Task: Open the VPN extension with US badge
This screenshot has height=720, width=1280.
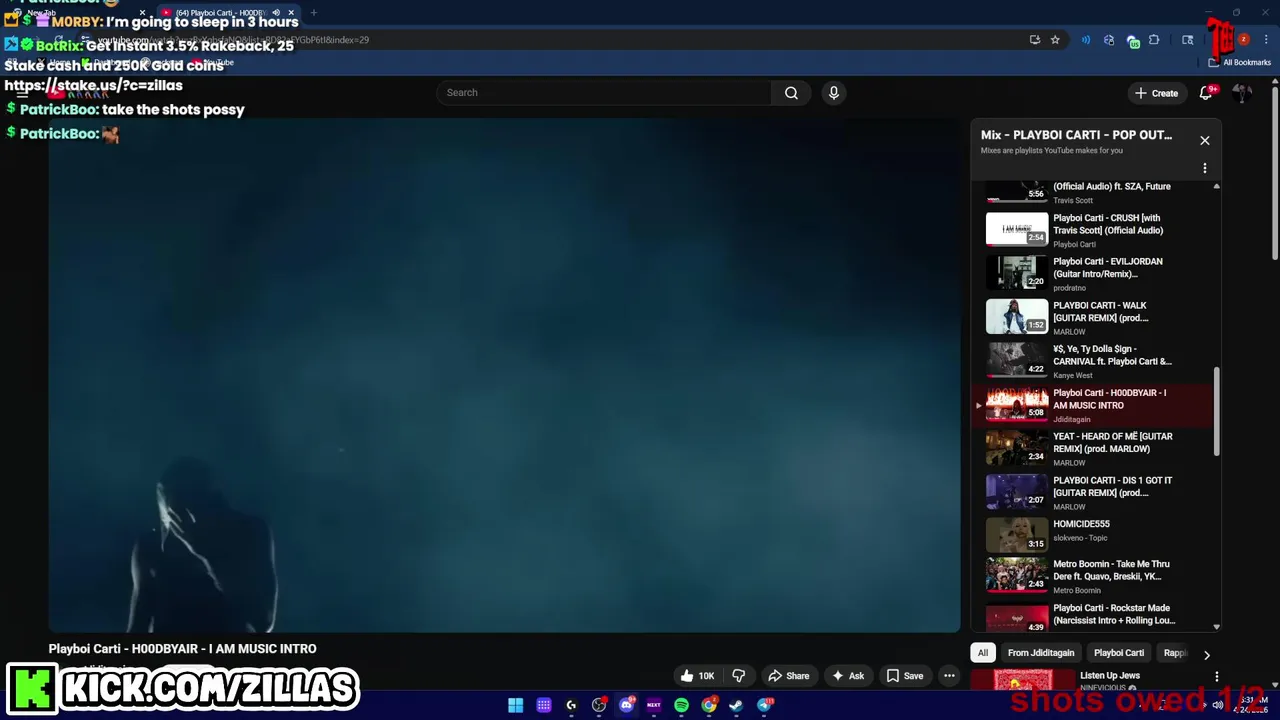Action: coord(1132,40)
